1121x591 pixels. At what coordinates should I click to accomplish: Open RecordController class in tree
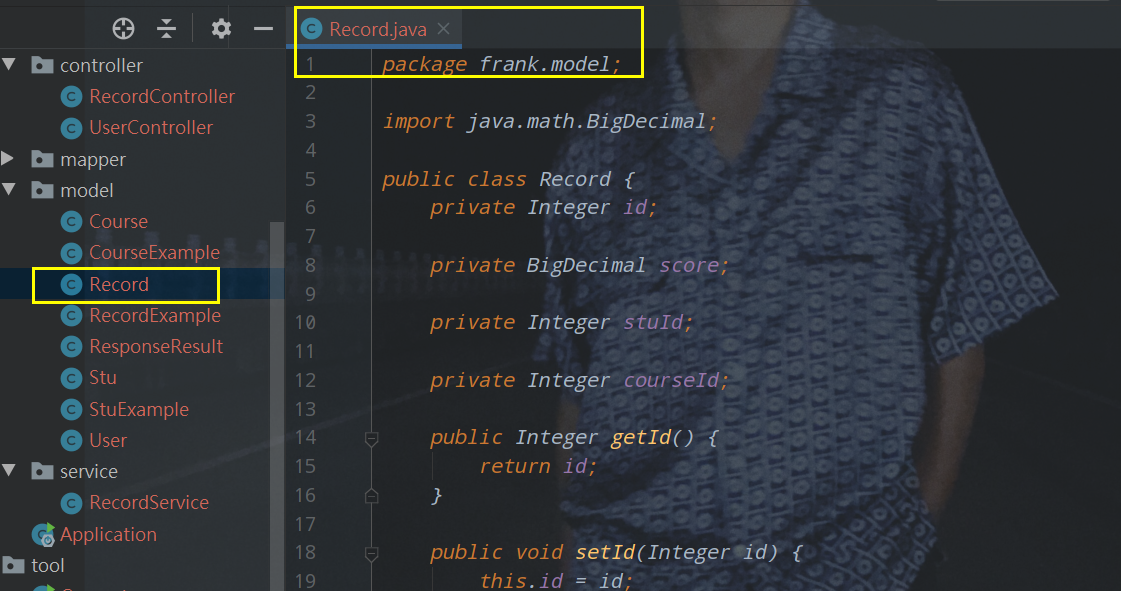point(162,96)
